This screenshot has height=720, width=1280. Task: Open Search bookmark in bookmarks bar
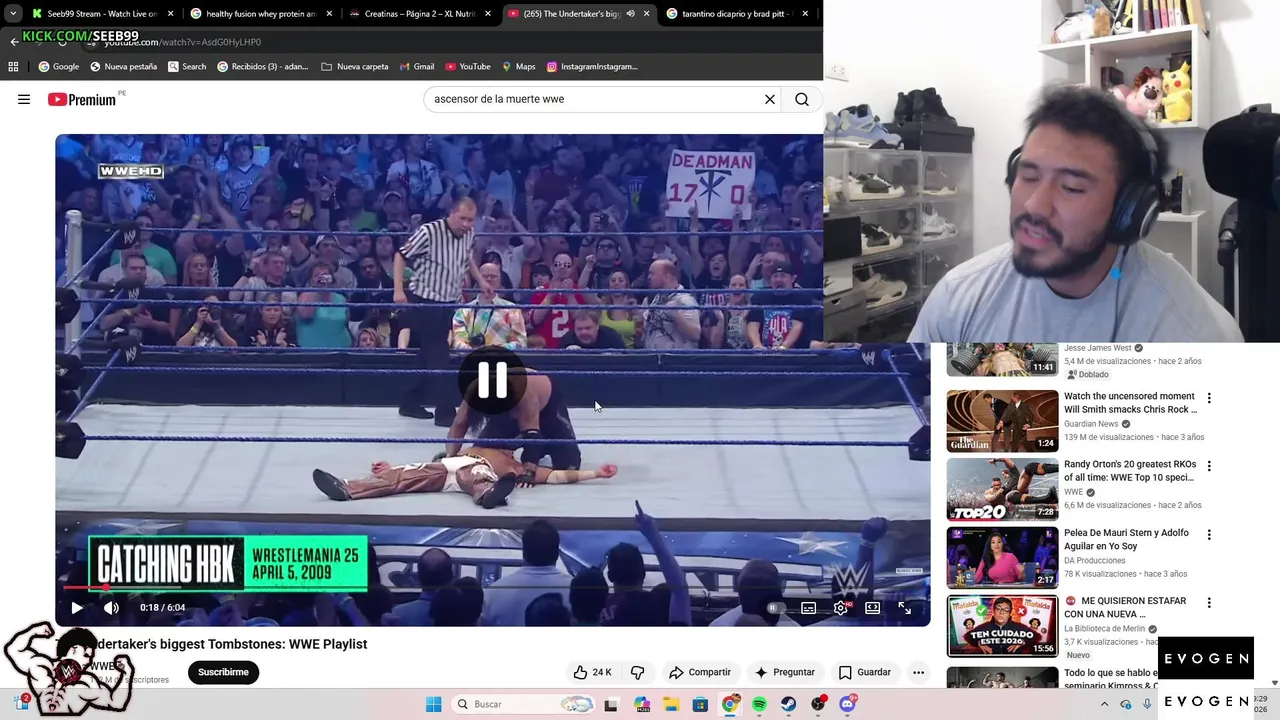pyautogui.click(x=187, y=67)
